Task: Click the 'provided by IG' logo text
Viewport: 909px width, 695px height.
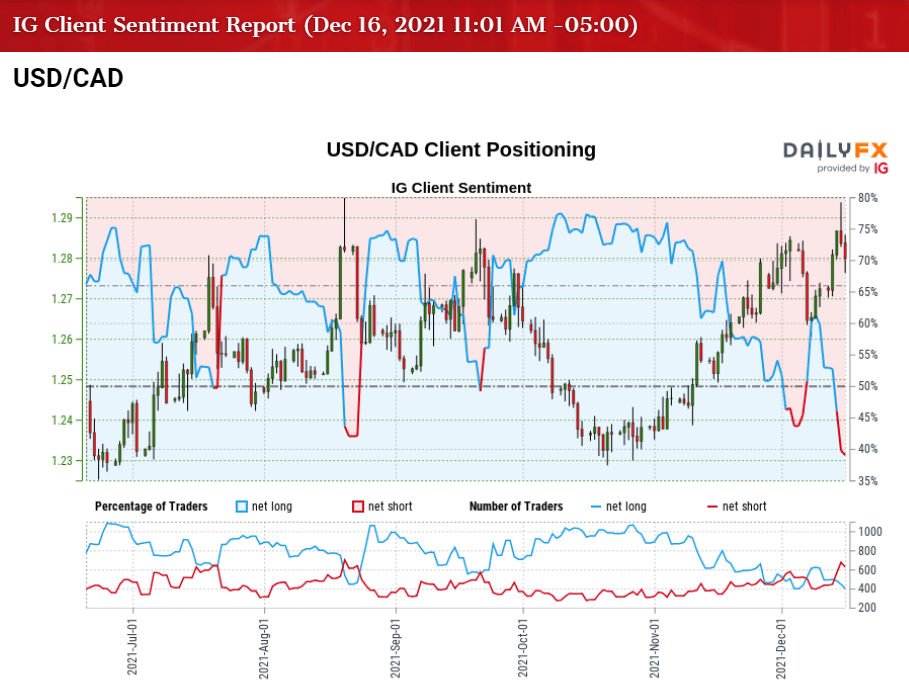Action: [852, 168]
